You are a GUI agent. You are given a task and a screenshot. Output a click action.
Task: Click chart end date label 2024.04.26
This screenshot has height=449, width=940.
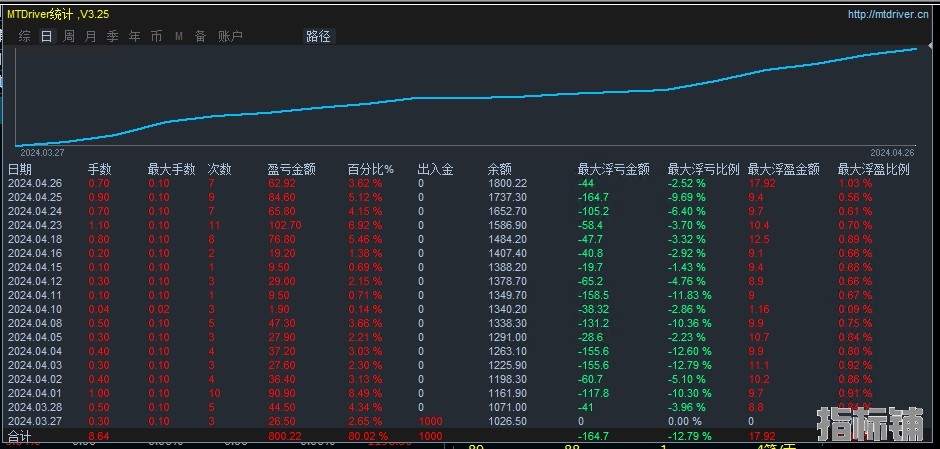893,153
